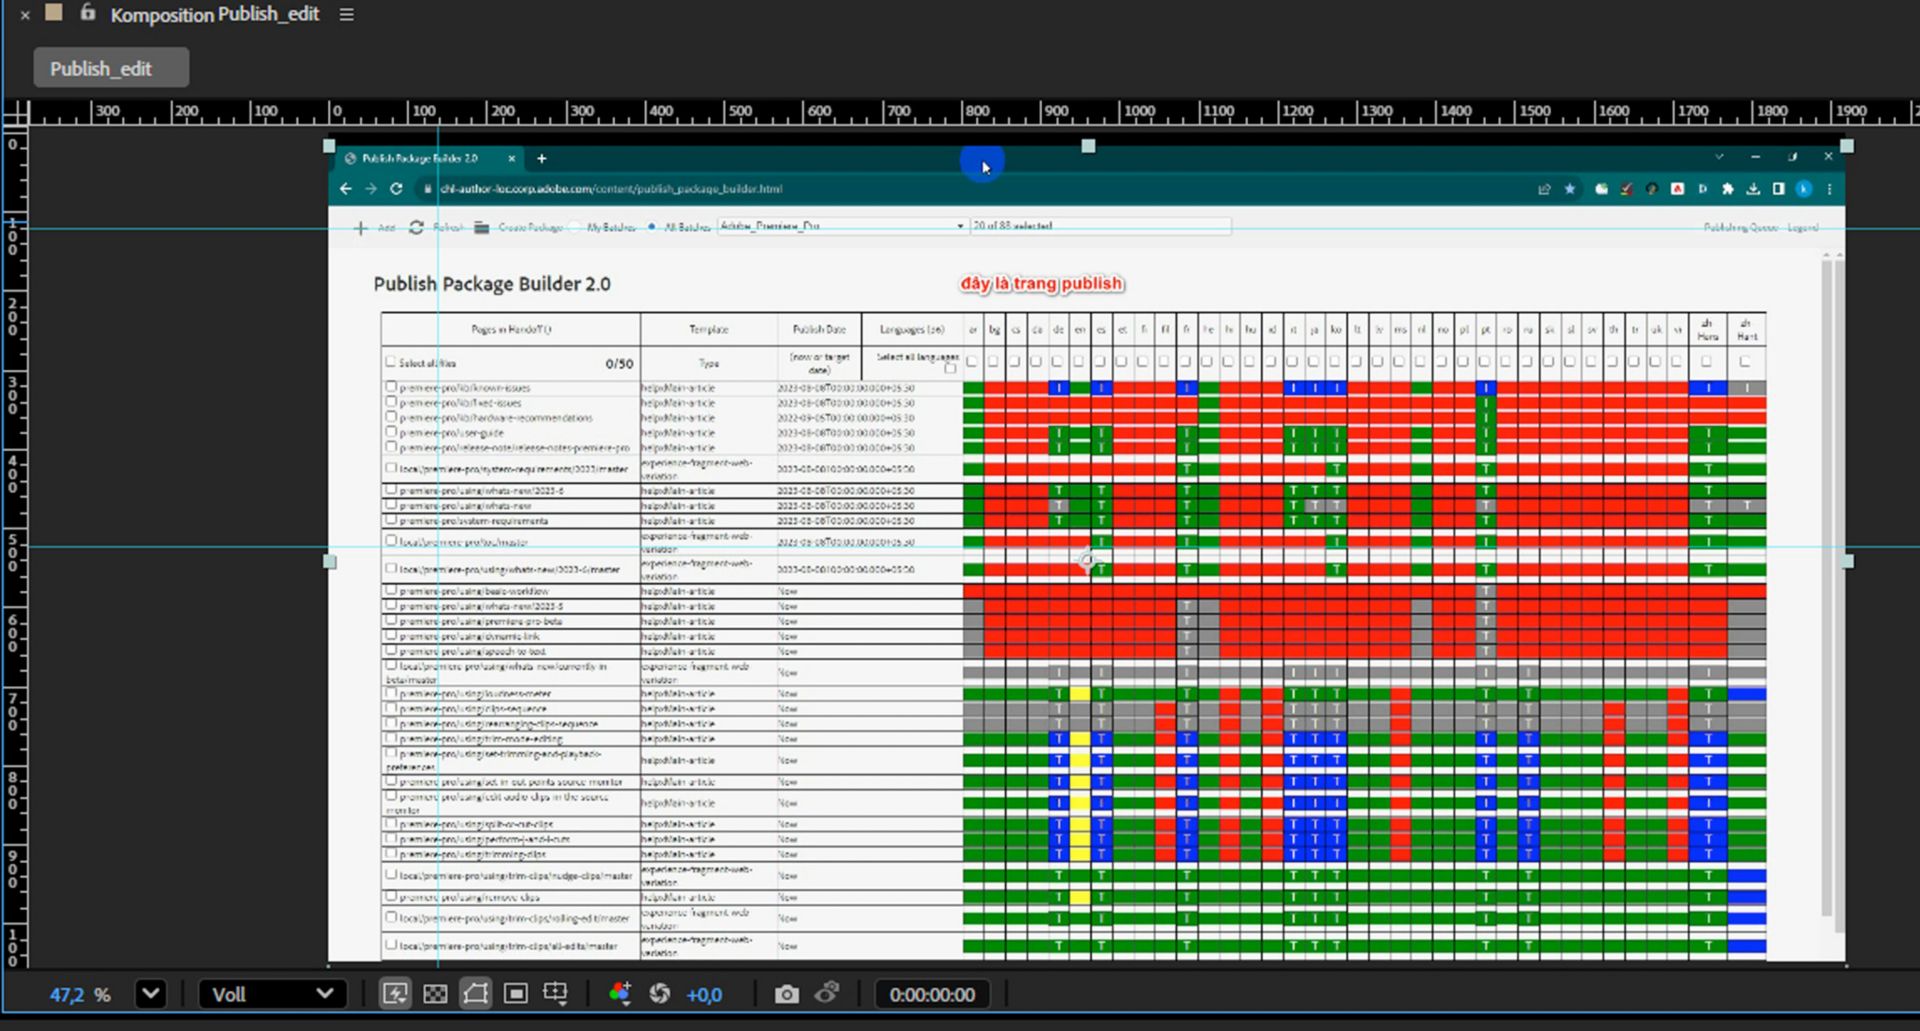Viewport: 1920px width, 1031px height.
Task: Open the composition panel menu
Action: point(346,15)
